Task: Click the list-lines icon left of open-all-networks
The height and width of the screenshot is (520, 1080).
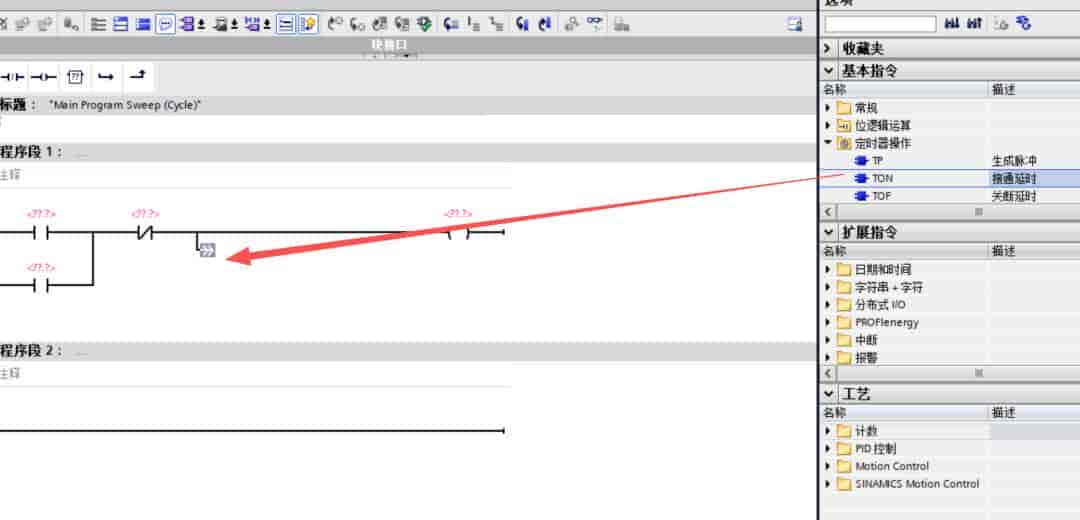Action: (x=98, y=25)
